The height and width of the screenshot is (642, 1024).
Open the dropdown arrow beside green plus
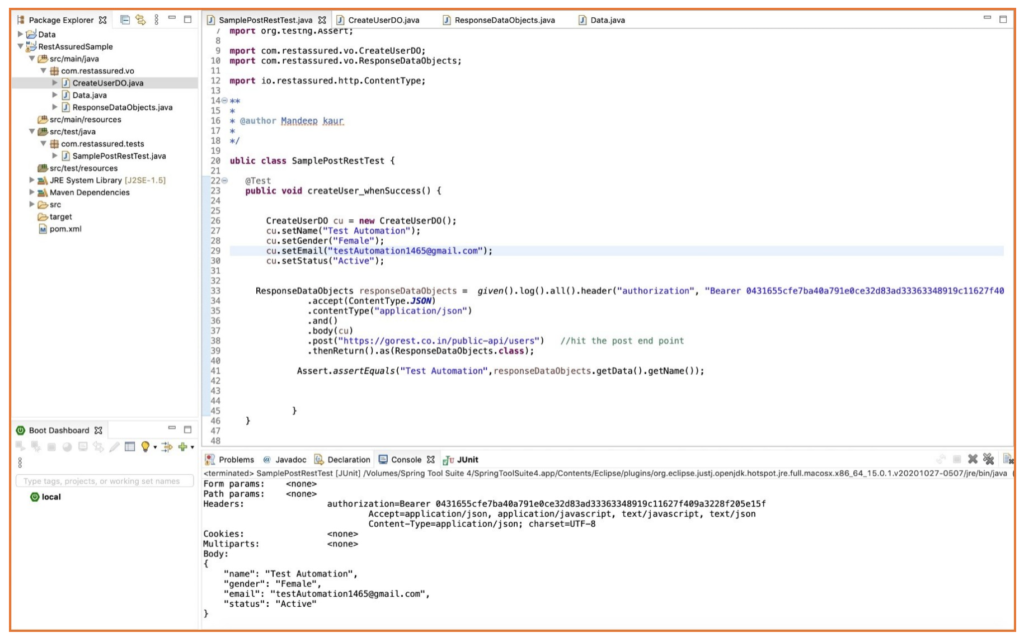192,447
